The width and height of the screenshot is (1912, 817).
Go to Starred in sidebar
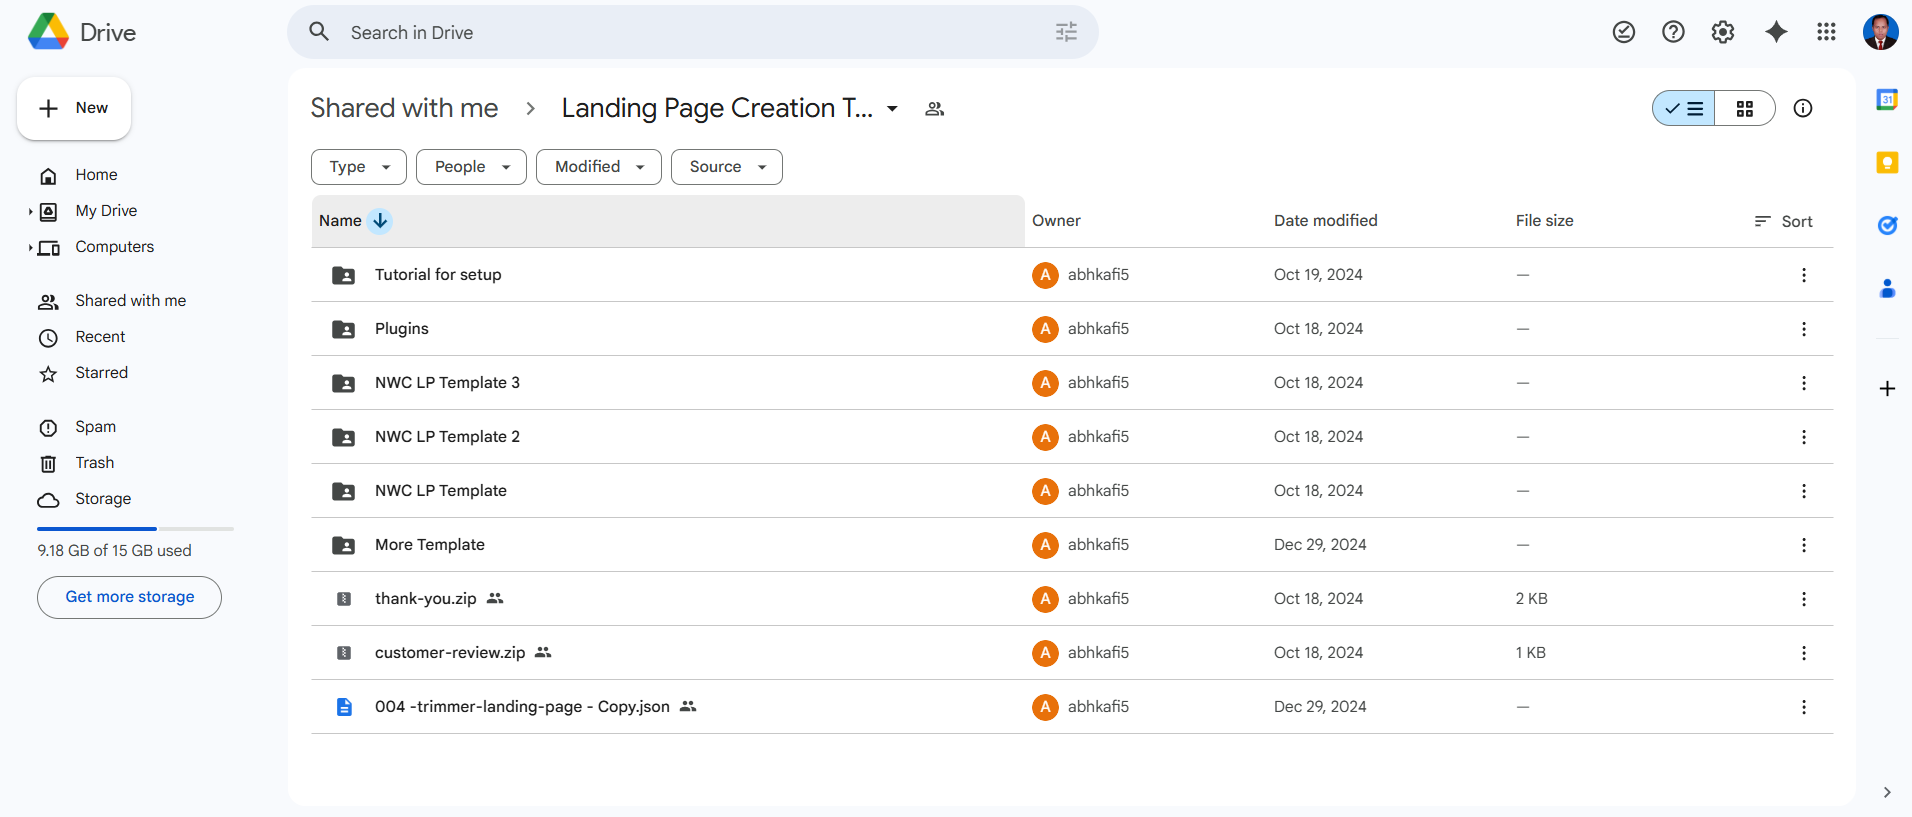tap(101, 373)
